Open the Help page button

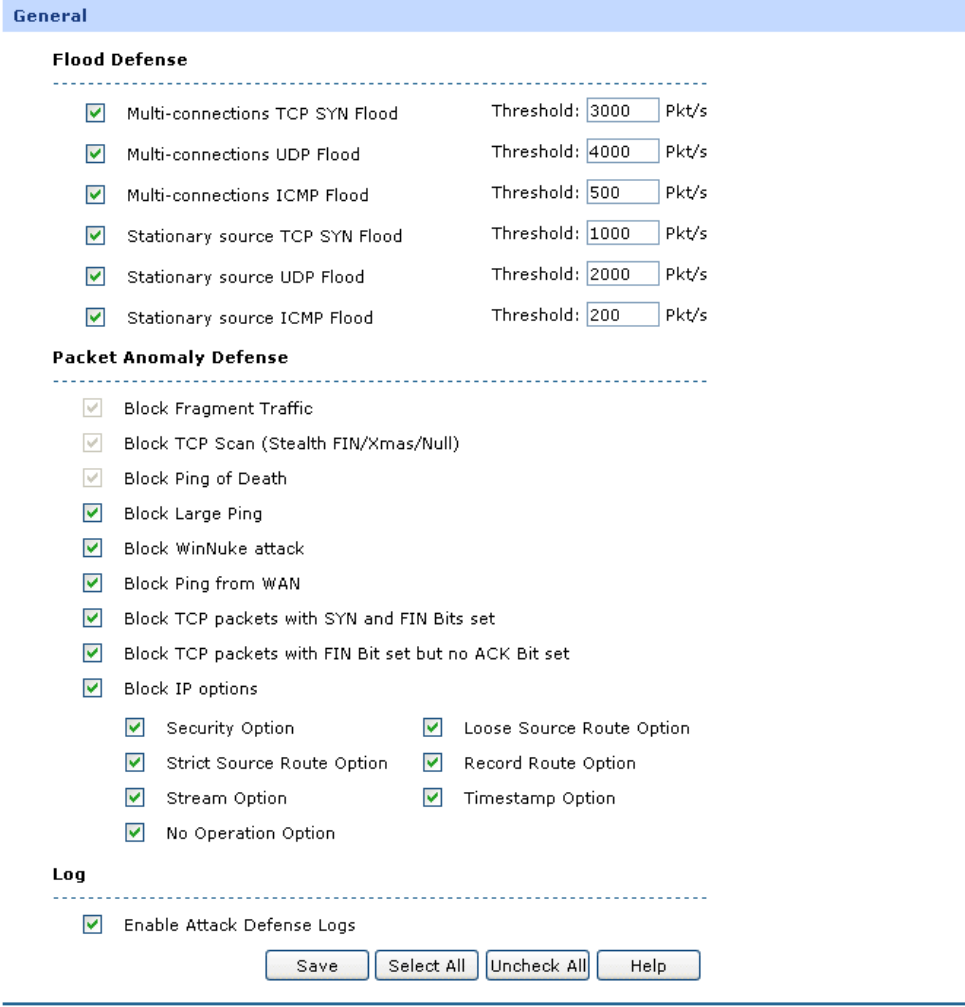[x=648, y=966]
